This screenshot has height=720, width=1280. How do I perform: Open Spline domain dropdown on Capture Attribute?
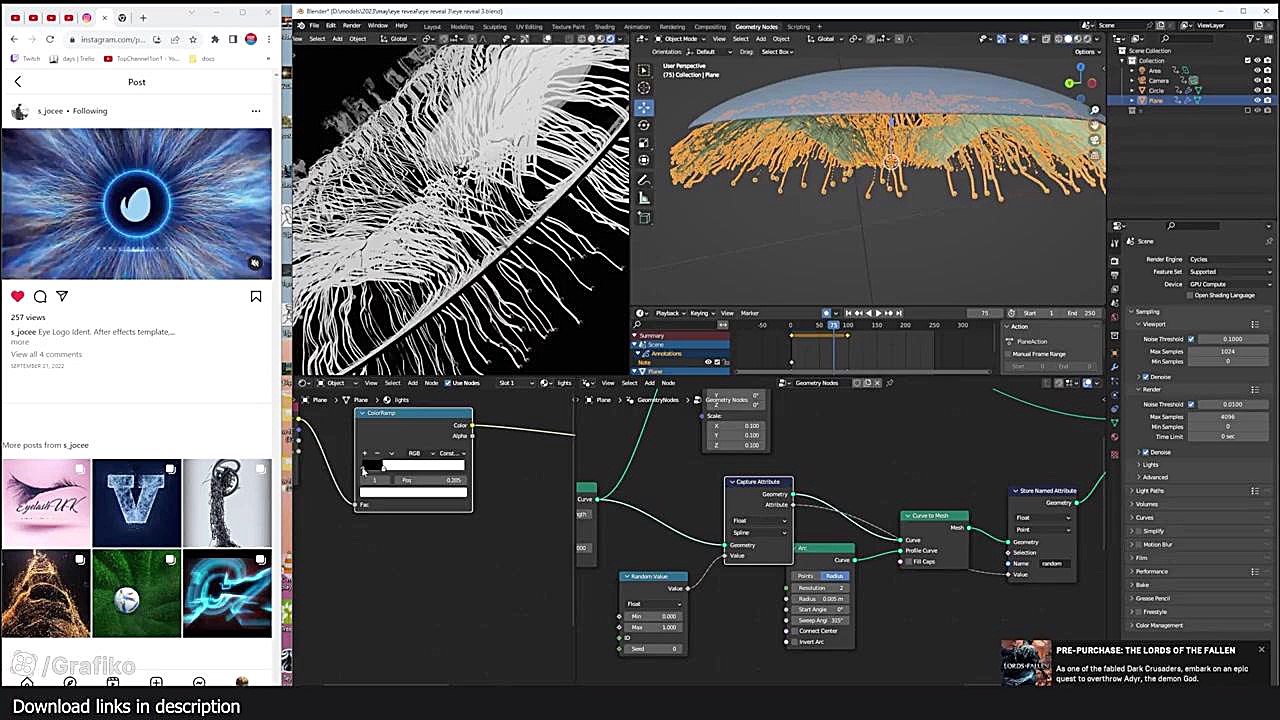[759, 532]
